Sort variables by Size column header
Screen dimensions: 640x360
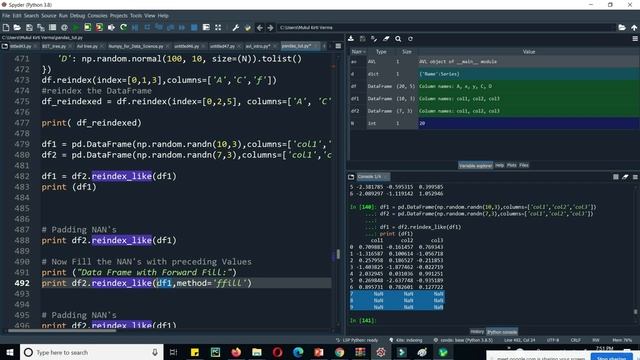coord(407,52)
